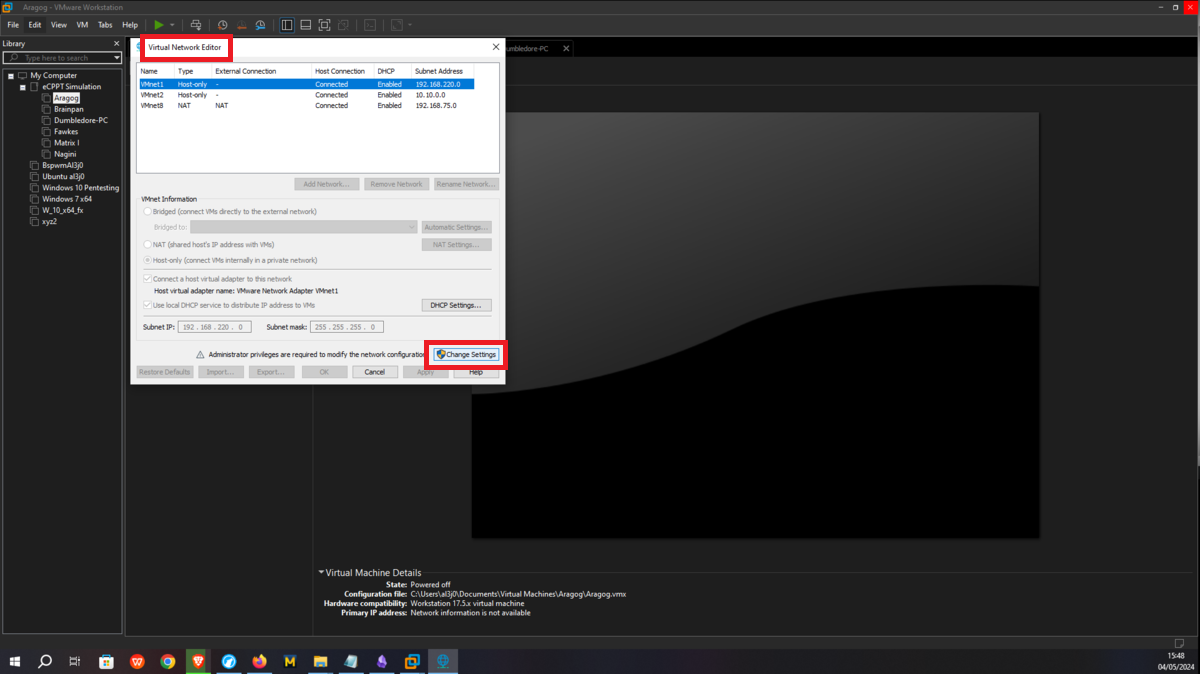Enter full screen mode via toolbar icon
This screenshot has height=674, width=1200.
point(324,25)
